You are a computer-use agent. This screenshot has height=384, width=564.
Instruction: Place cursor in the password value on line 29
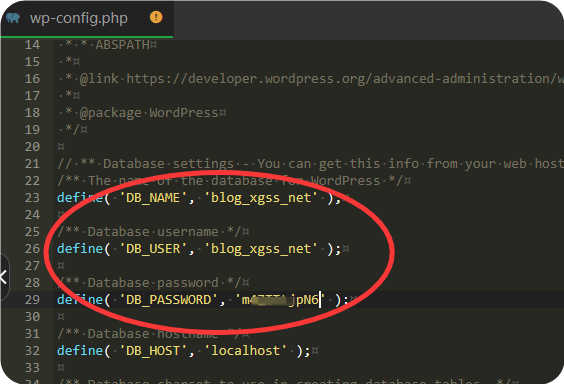[280, 300]
